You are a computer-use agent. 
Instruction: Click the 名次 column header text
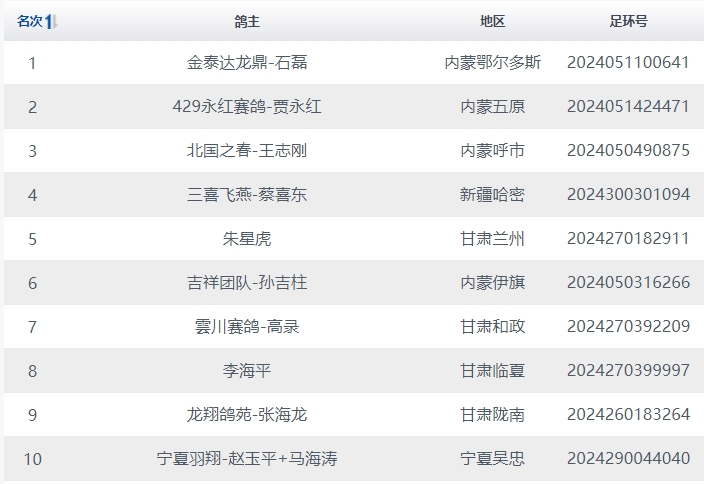29,21
